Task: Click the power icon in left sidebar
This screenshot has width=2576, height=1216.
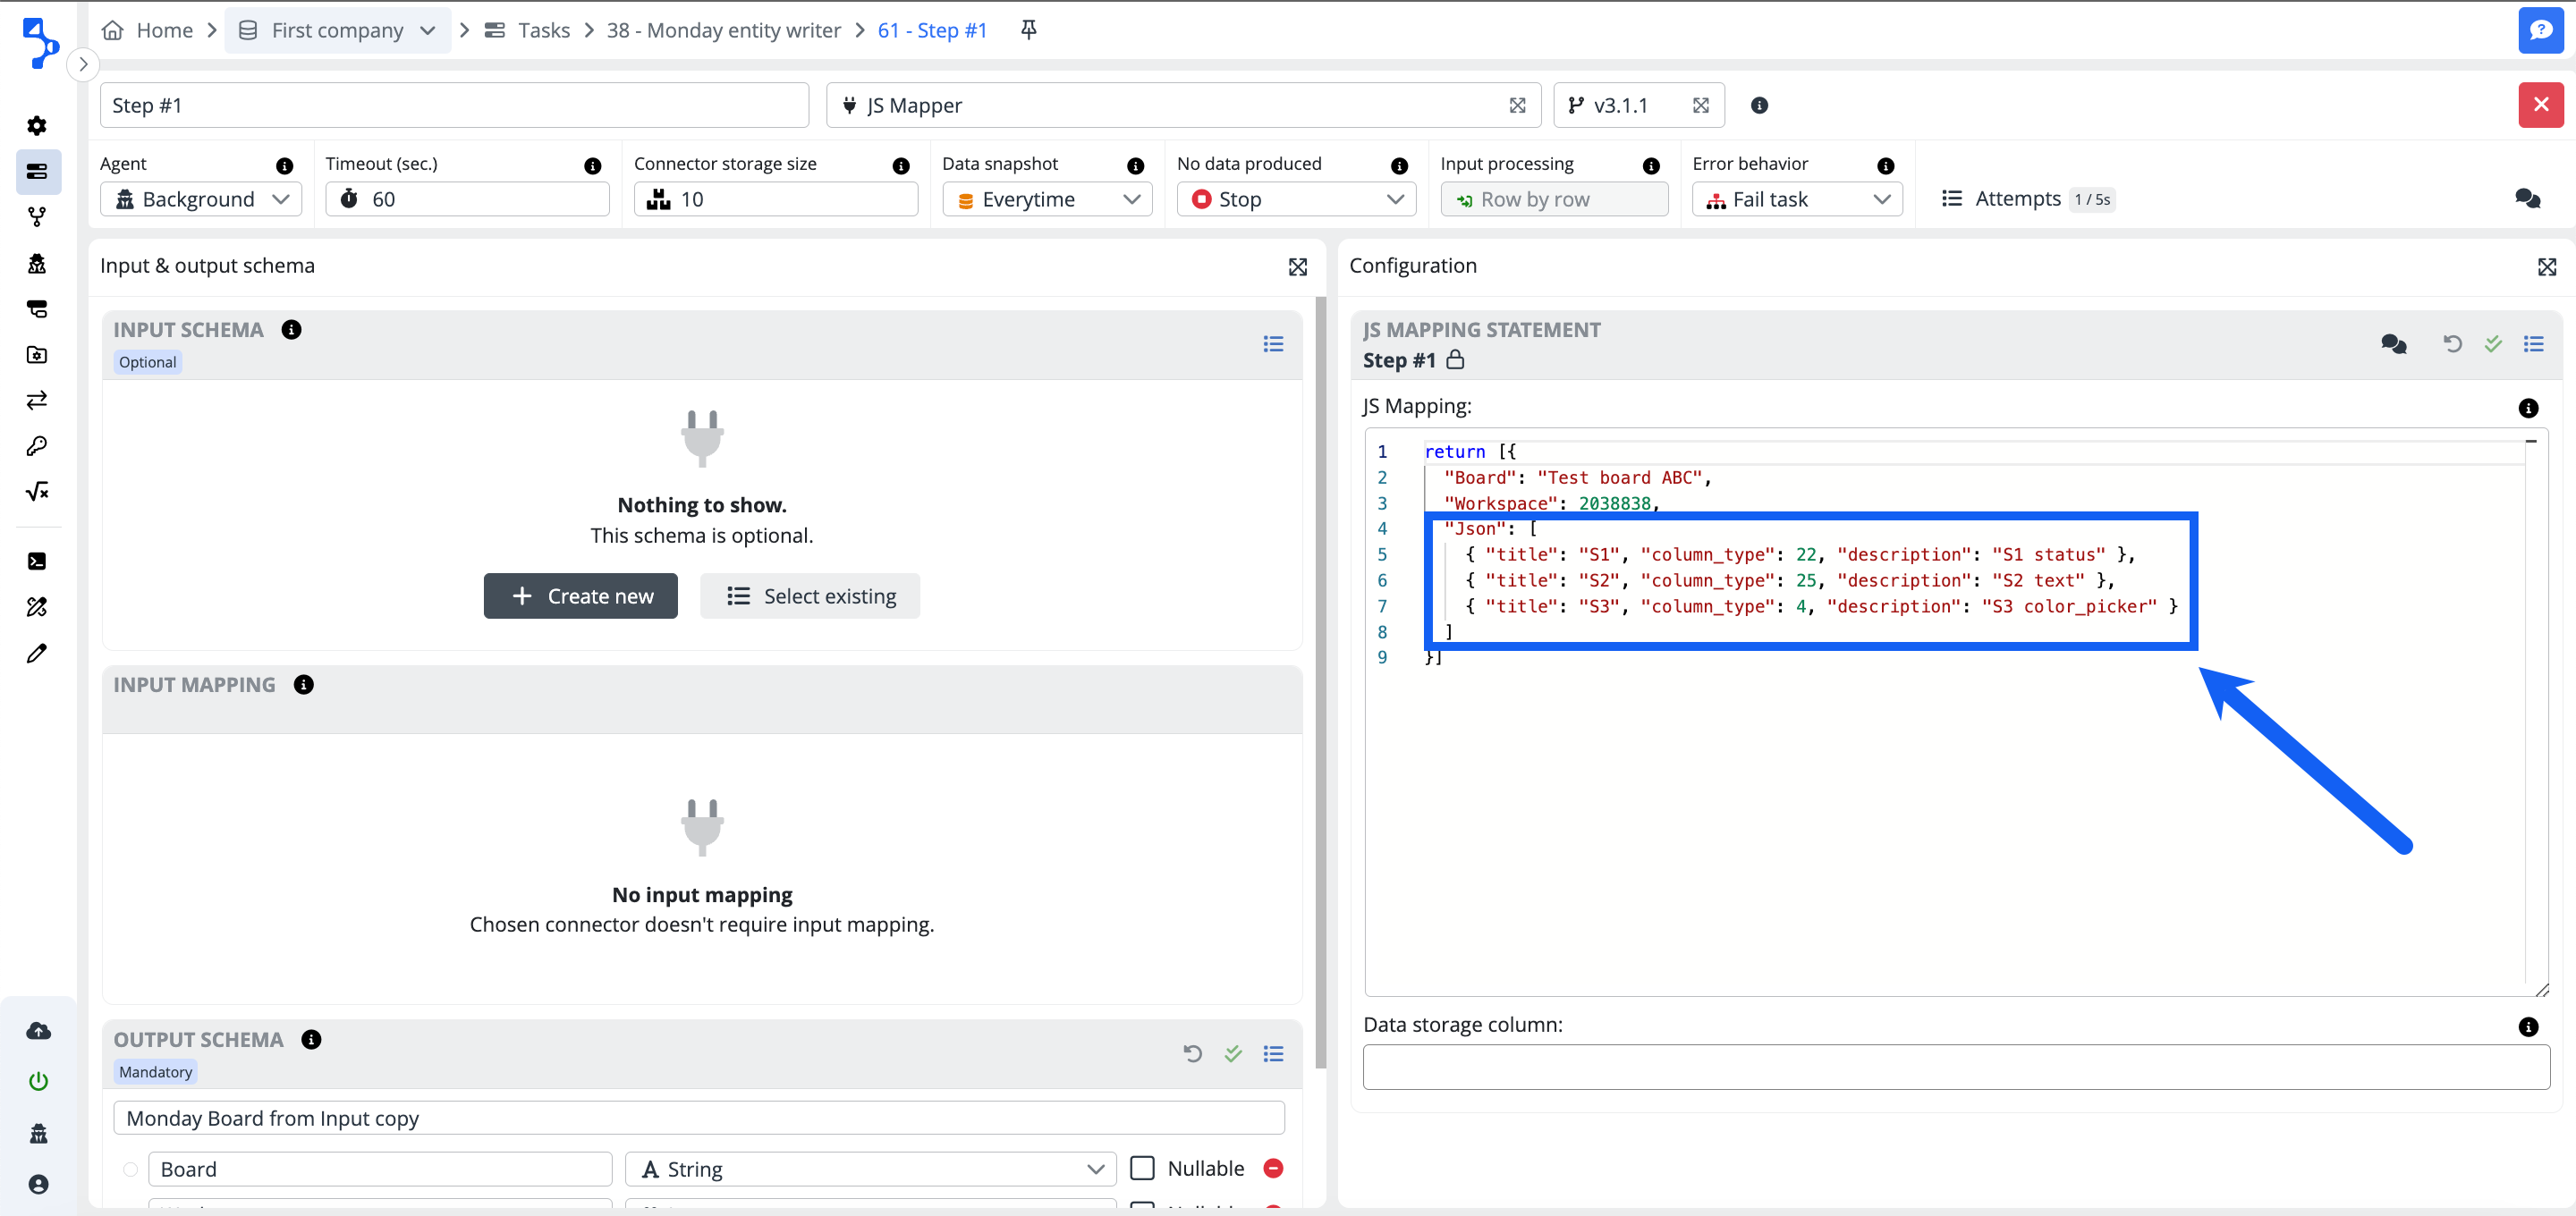Action: tap(38, 1081)
